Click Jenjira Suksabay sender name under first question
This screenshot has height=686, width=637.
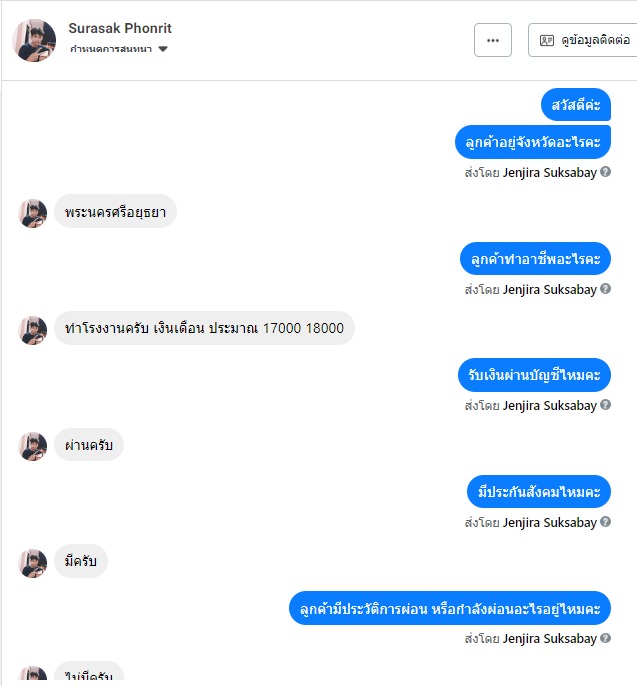[550, 172]
